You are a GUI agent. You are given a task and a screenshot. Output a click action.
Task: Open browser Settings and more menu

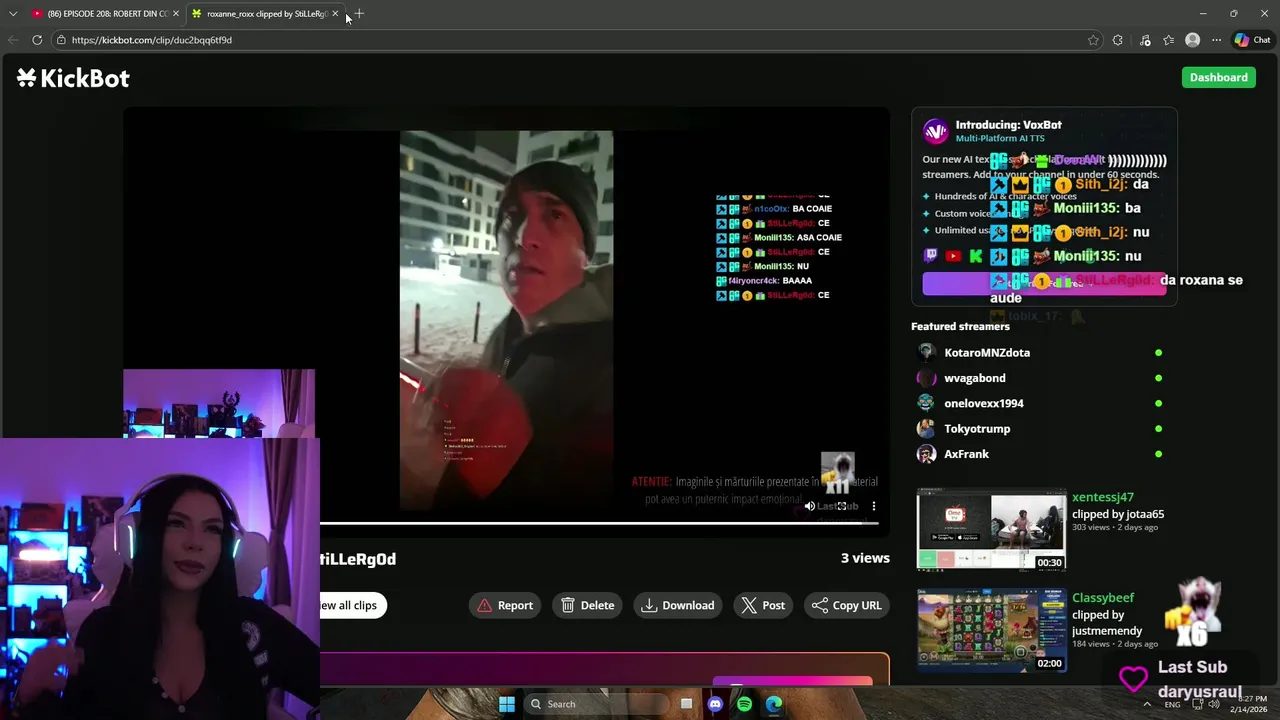point(1216,40)
